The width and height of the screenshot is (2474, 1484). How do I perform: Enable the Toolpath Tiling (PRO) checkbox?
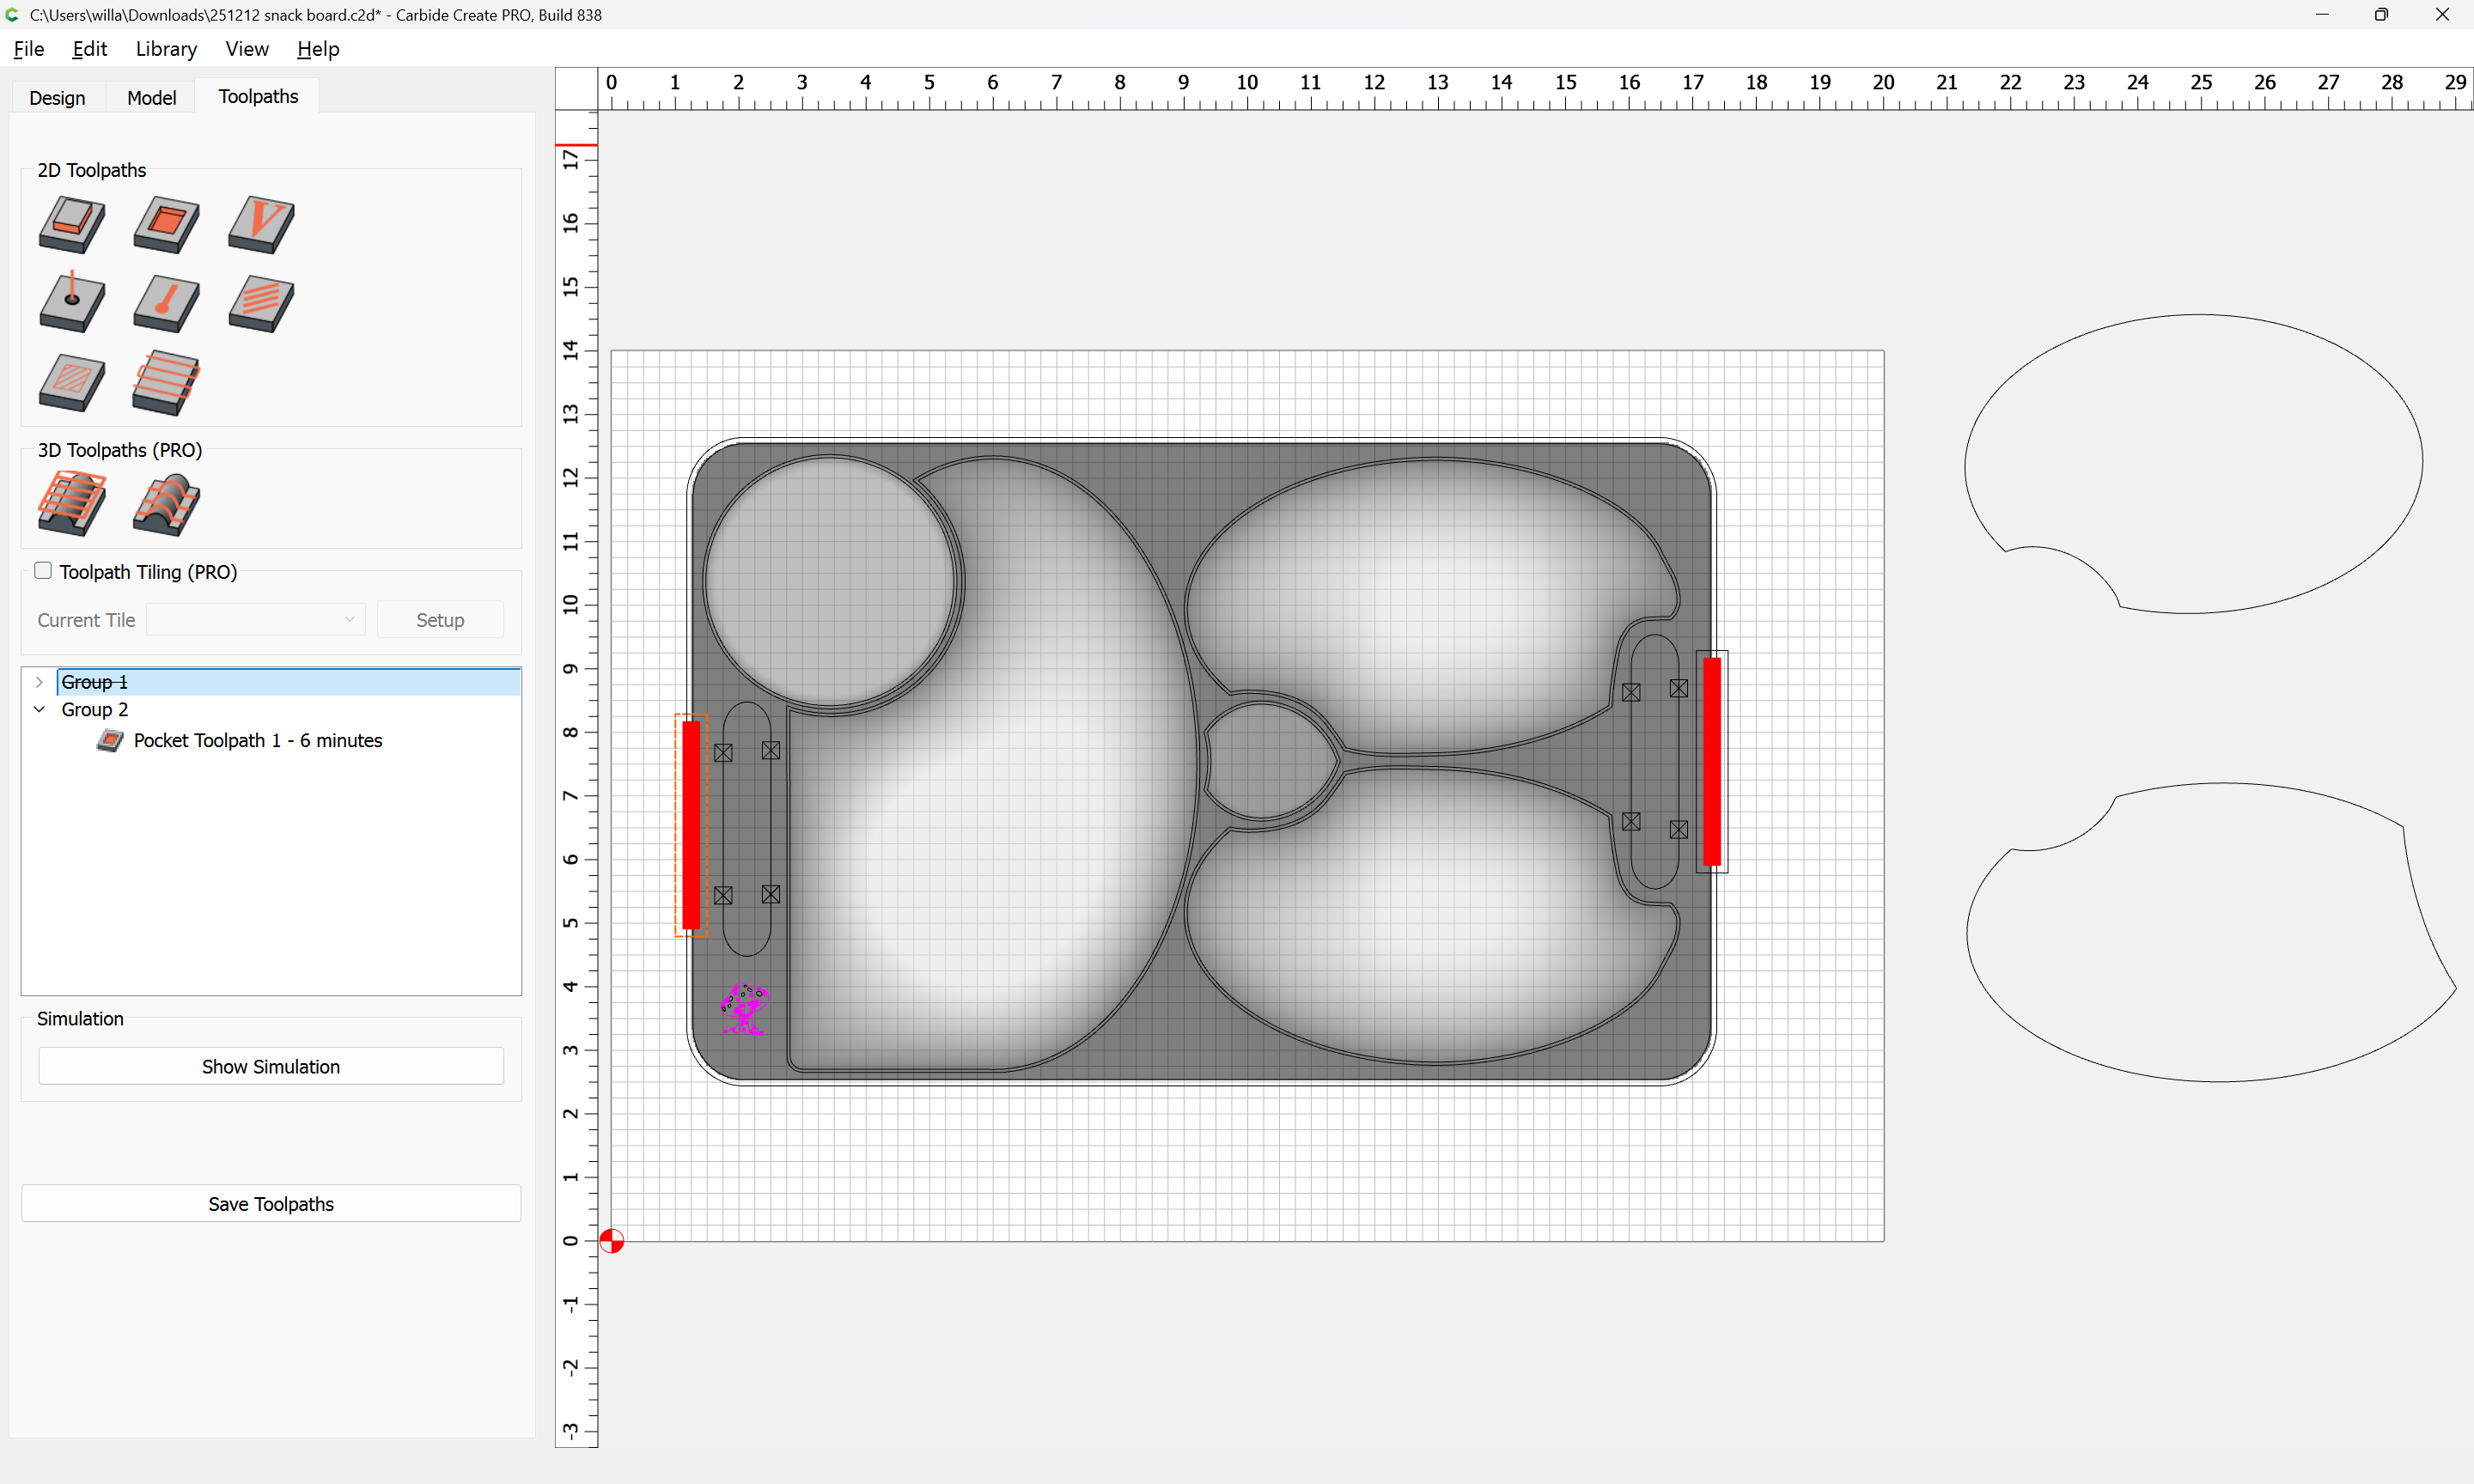(43, 571)
